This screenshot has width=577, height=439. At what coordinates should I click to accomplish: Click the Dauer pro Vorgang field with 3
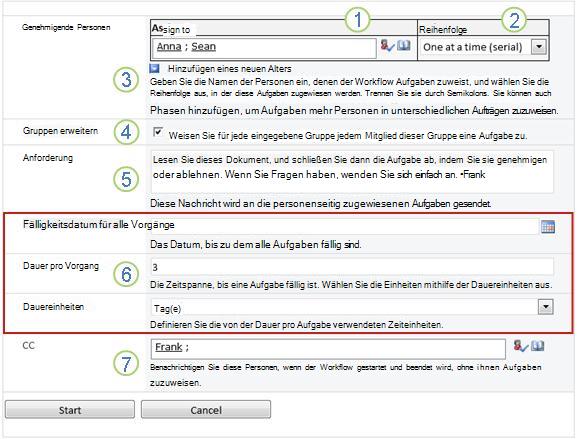pyautogui.click(x=352, y=267)
